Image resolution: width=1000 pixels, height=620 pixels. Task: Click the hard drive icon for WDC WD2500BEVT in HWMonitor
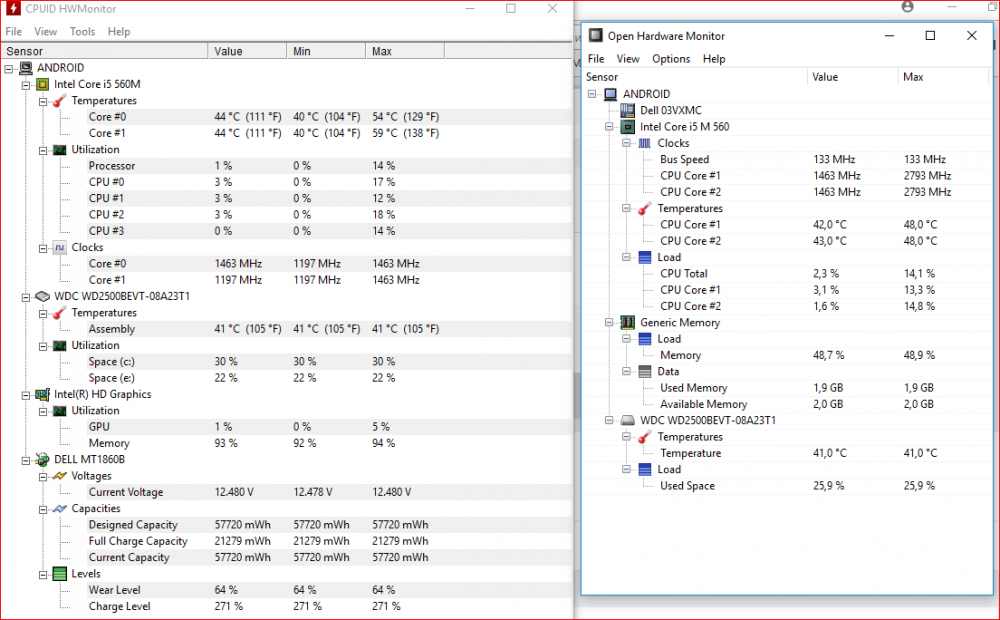click(43, 296)
